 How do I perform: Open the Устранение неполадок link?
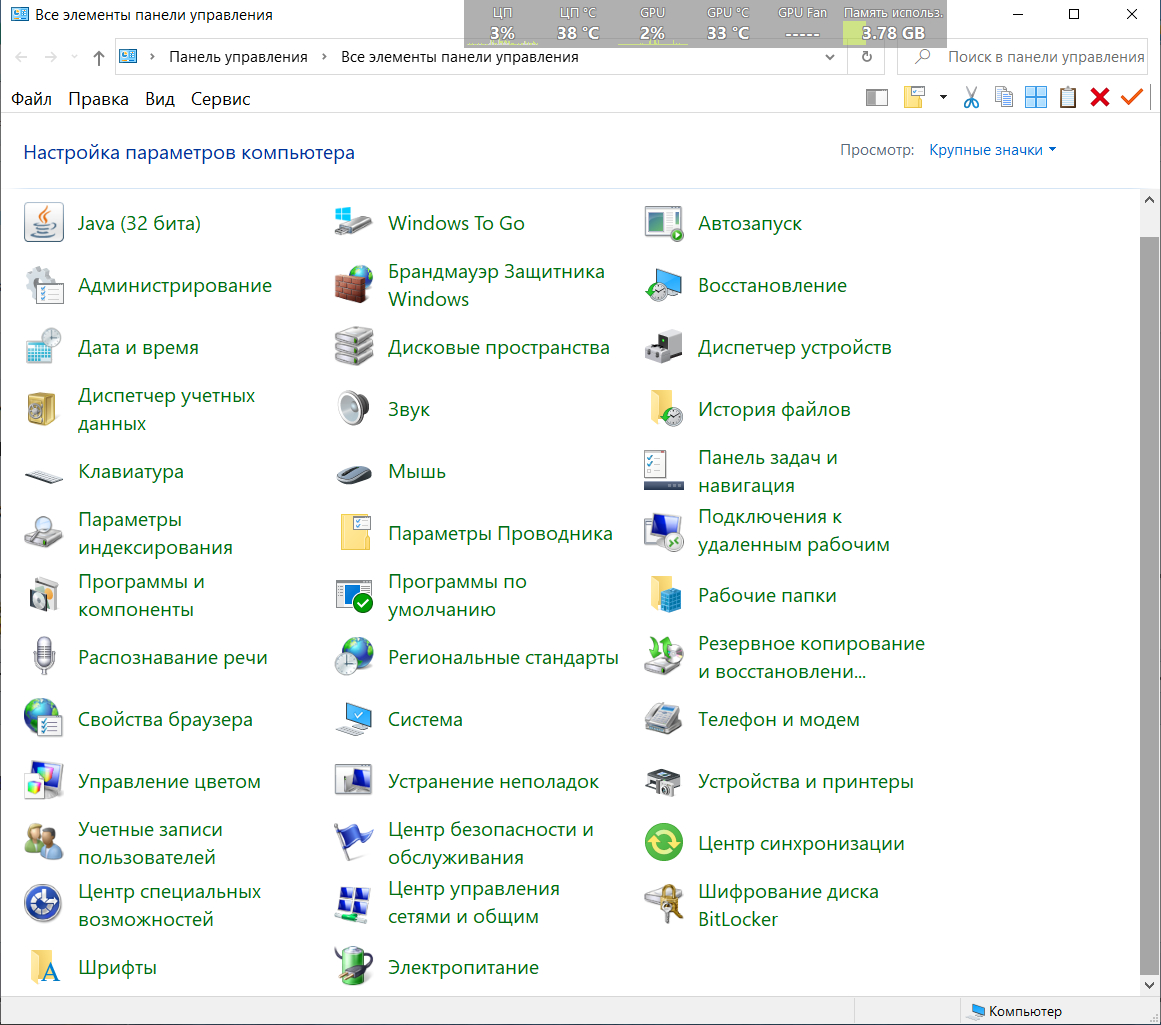click(493, 781)
